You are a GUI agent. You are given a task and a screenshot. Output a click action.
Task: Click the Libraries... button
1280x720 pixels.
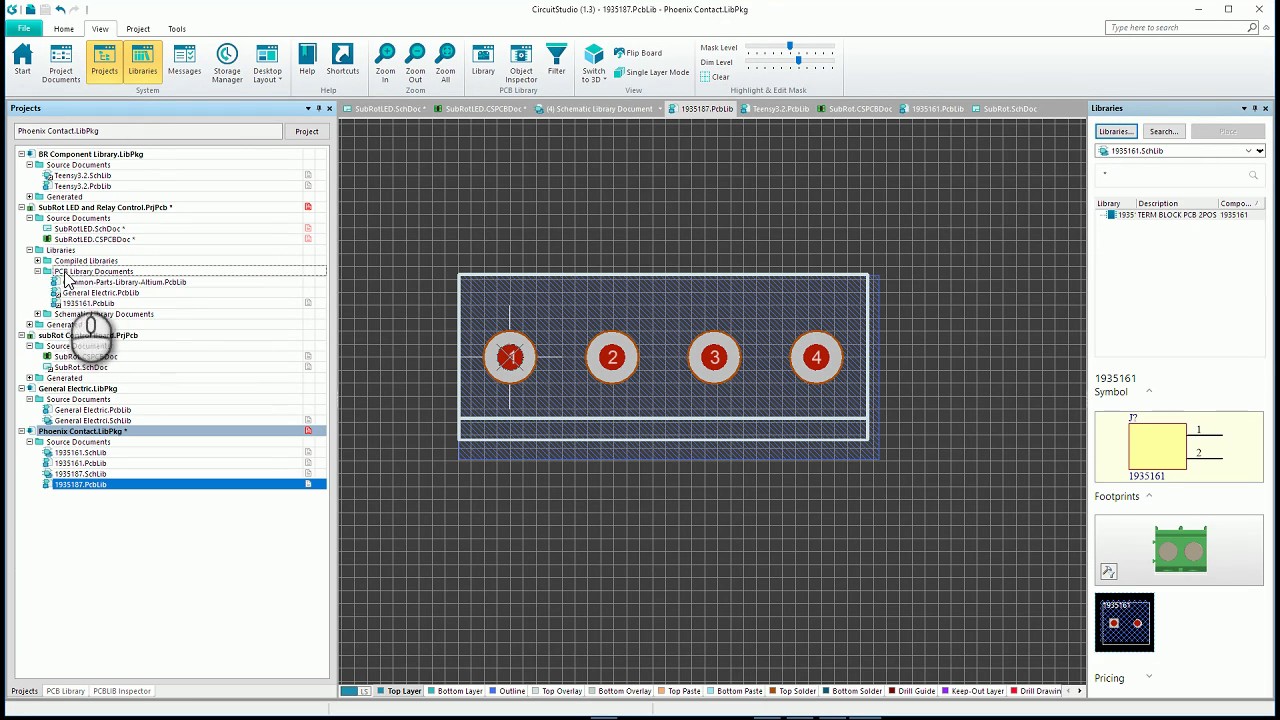[x=1115, y=131]
